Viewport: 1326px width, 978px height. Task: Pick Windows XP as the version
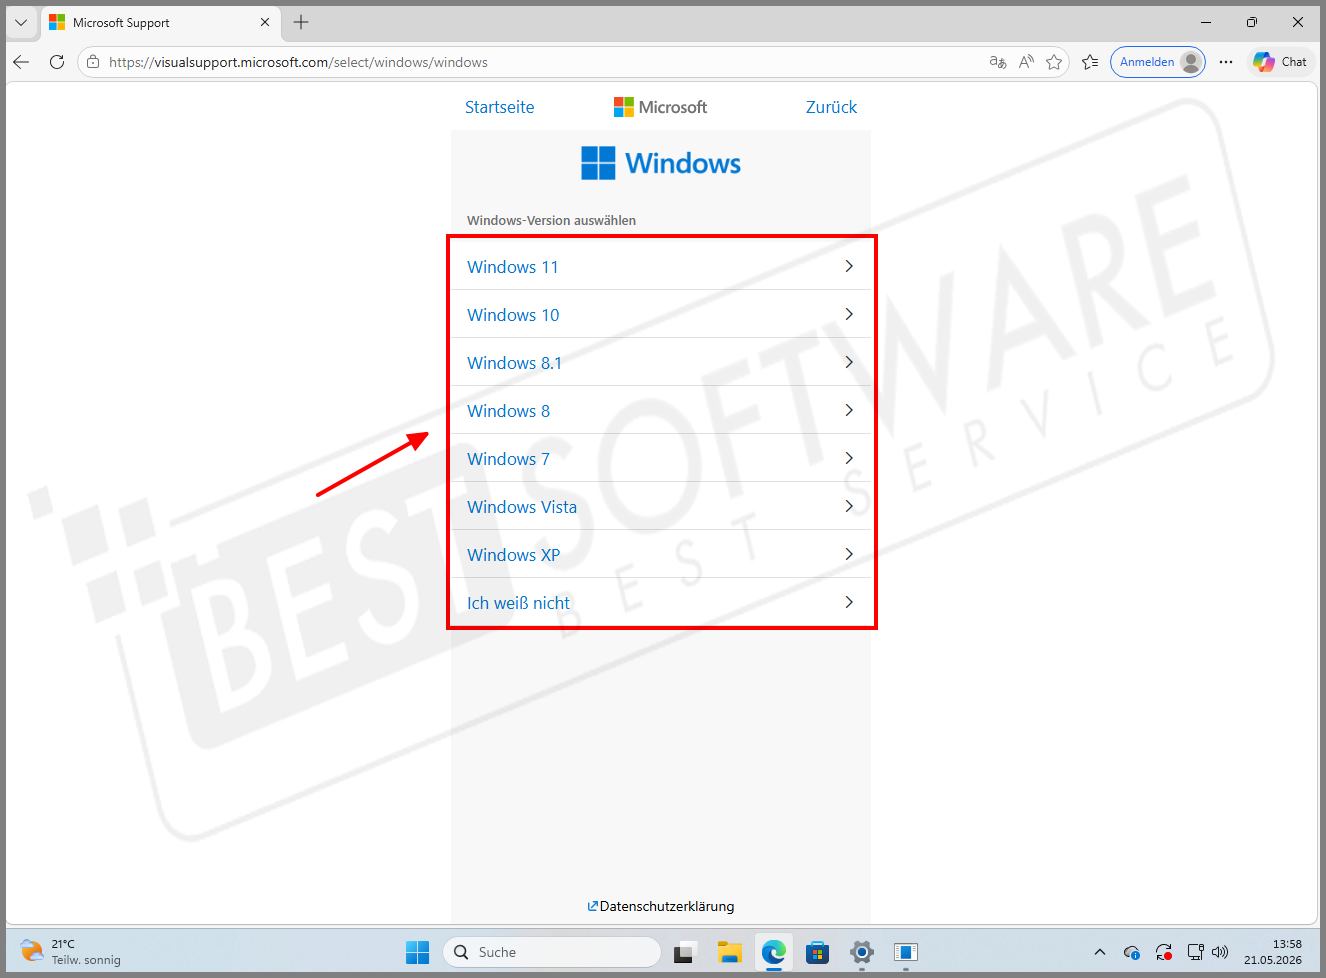point(661,554)
